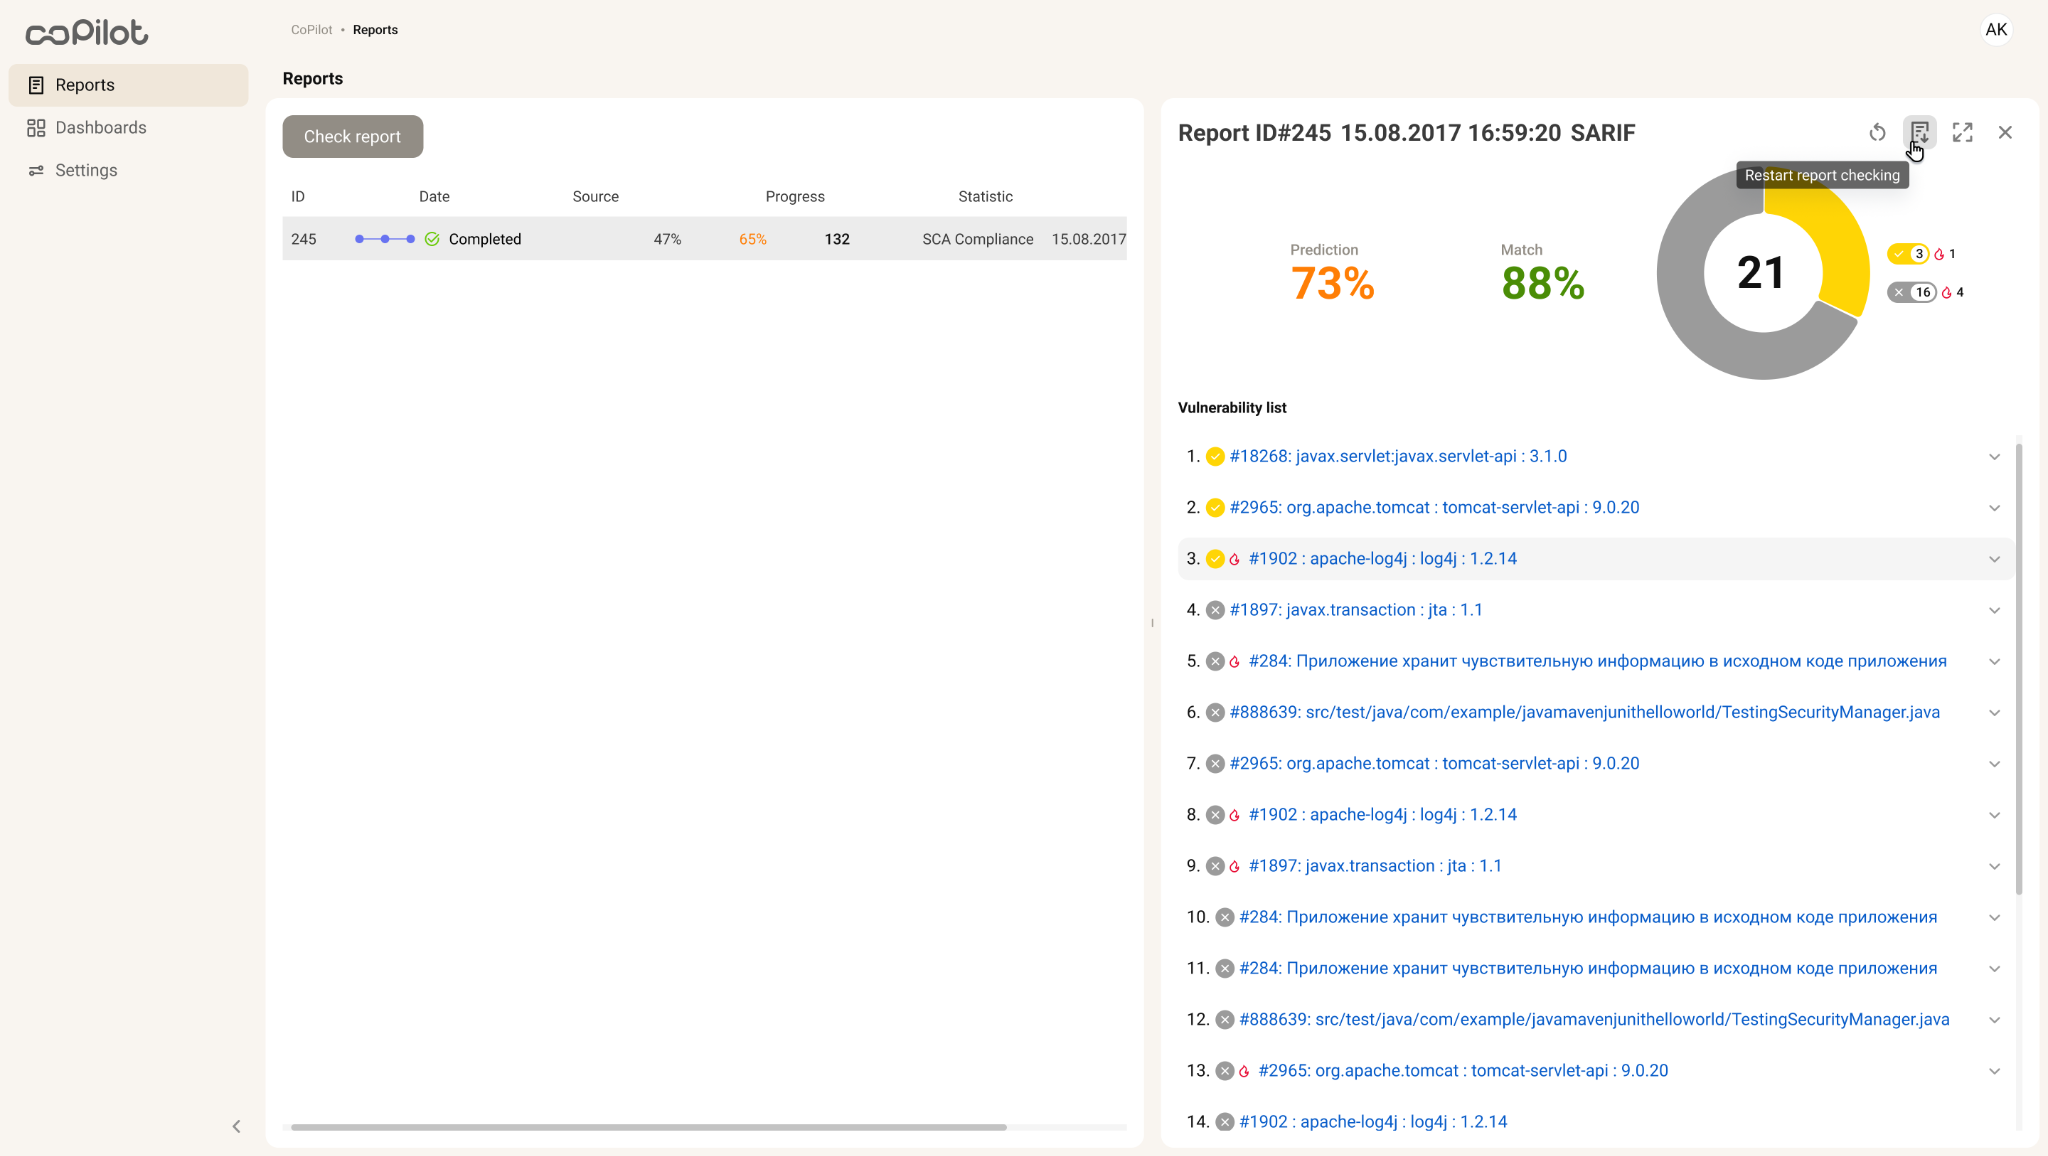Open link #18268 javax.servlet-api 3.1.0
The width and height of the screenshot is (2048, 1156).
(x=1398, y=456)
